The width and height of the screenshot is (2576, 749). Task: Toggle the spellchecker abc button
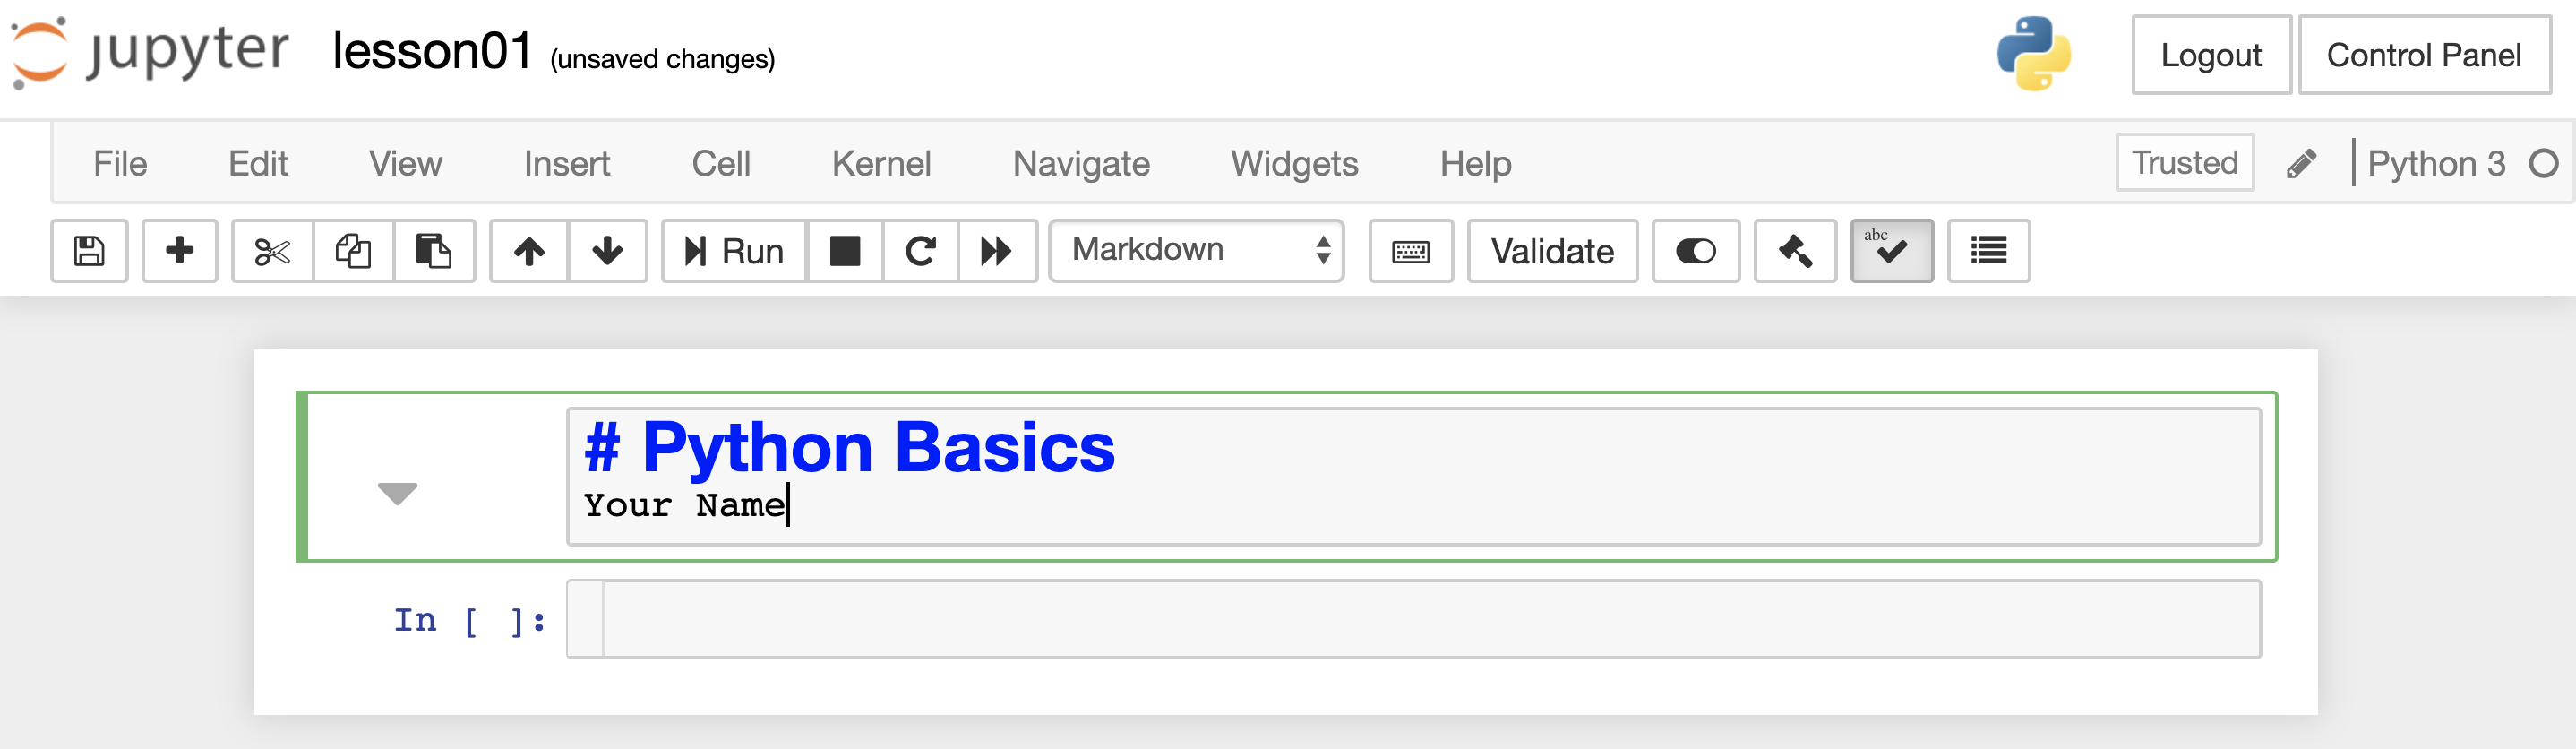[x=1891, y=251]
